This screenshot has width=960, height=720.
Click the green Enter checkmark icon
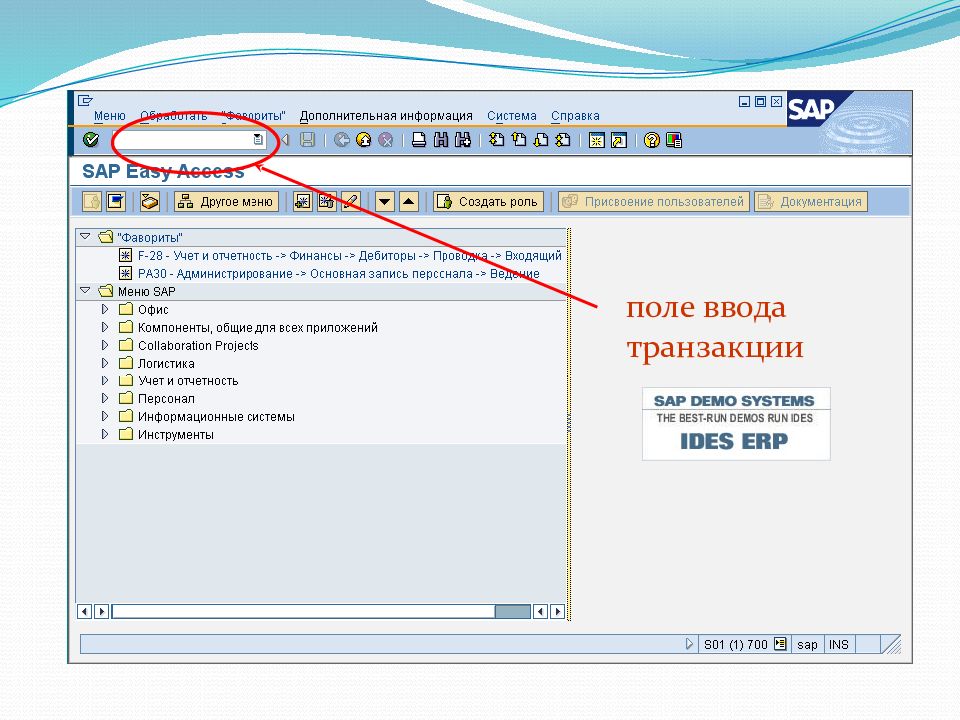coord(91,140)
